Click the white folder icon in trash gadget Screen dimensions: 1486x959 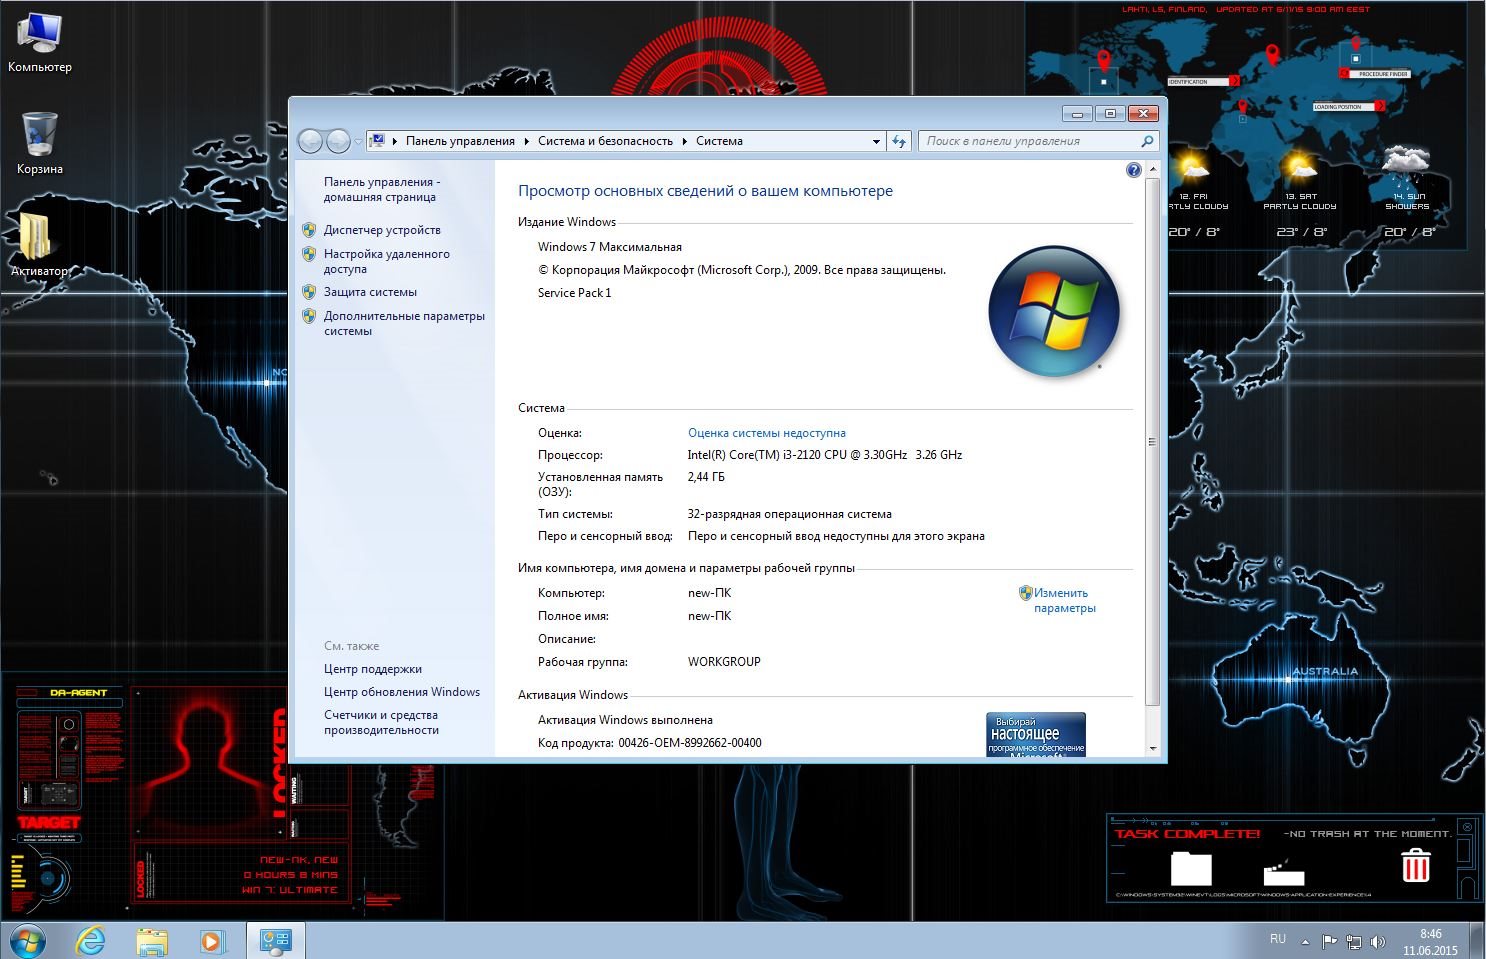[1191, 868]
